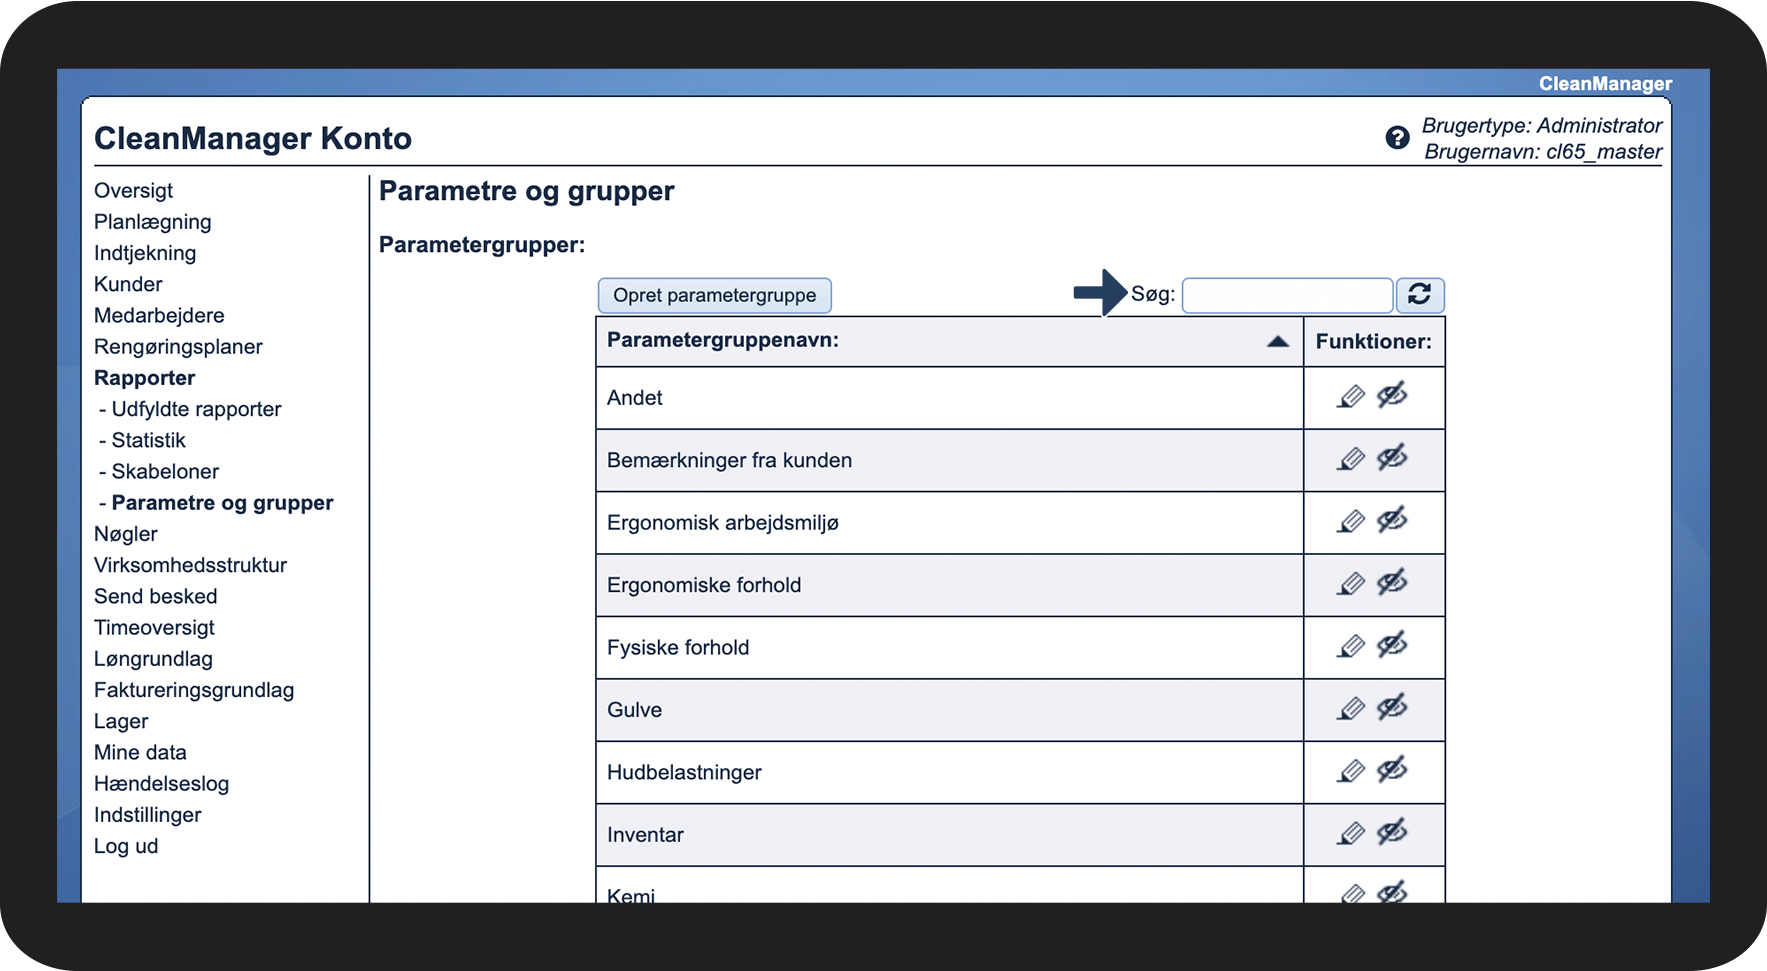The height and width of the screenshot is (971, 1767).
Task: Edit the Bemærkninger fra kunden group
Action: tap(1350, 460)
